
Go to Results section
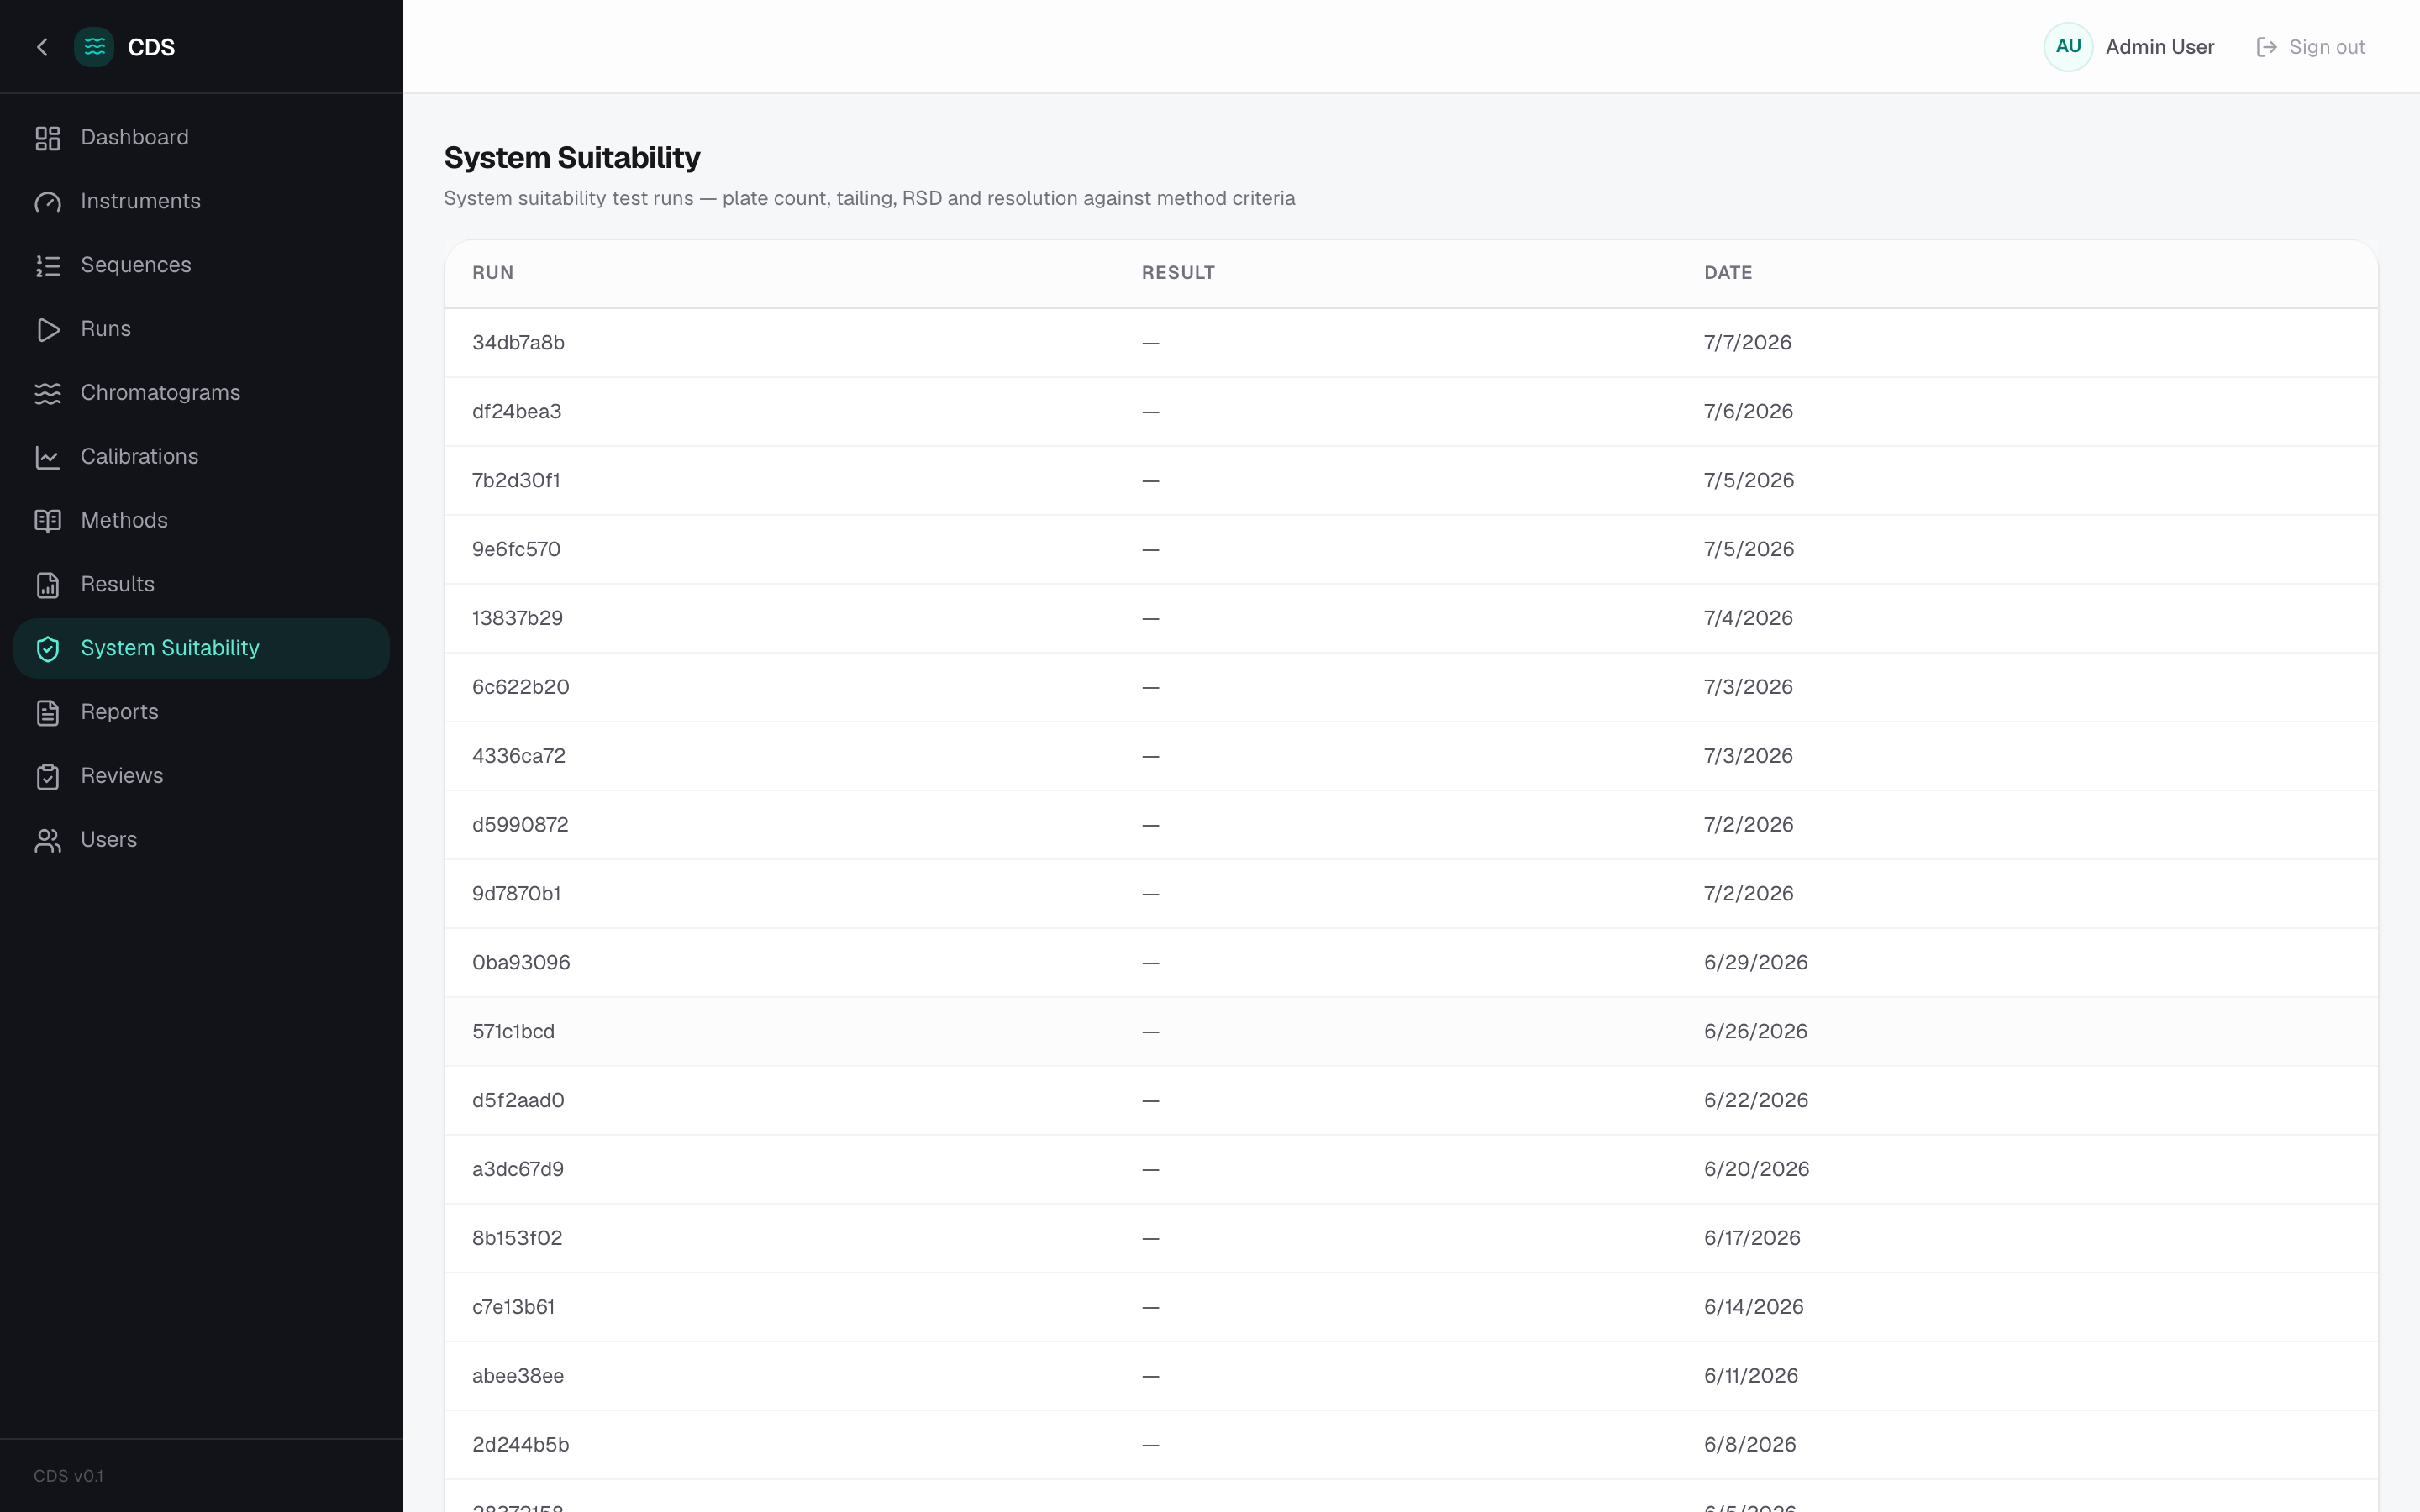point(201,585)
